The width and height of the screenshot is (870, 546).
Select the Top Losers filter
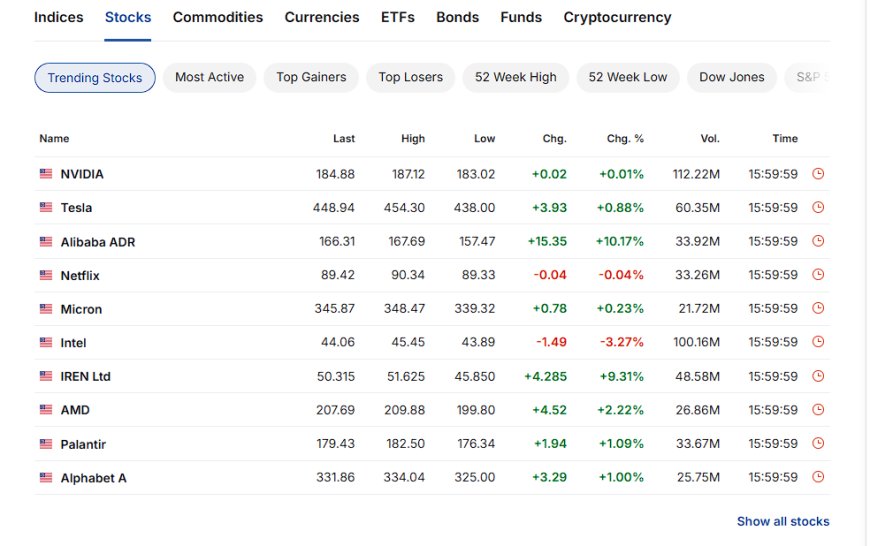tap(411, 77)
